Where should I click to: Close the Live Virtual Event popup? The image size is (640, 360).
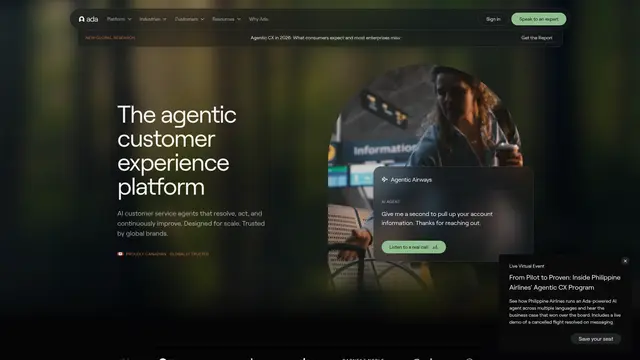coord(625,261)
